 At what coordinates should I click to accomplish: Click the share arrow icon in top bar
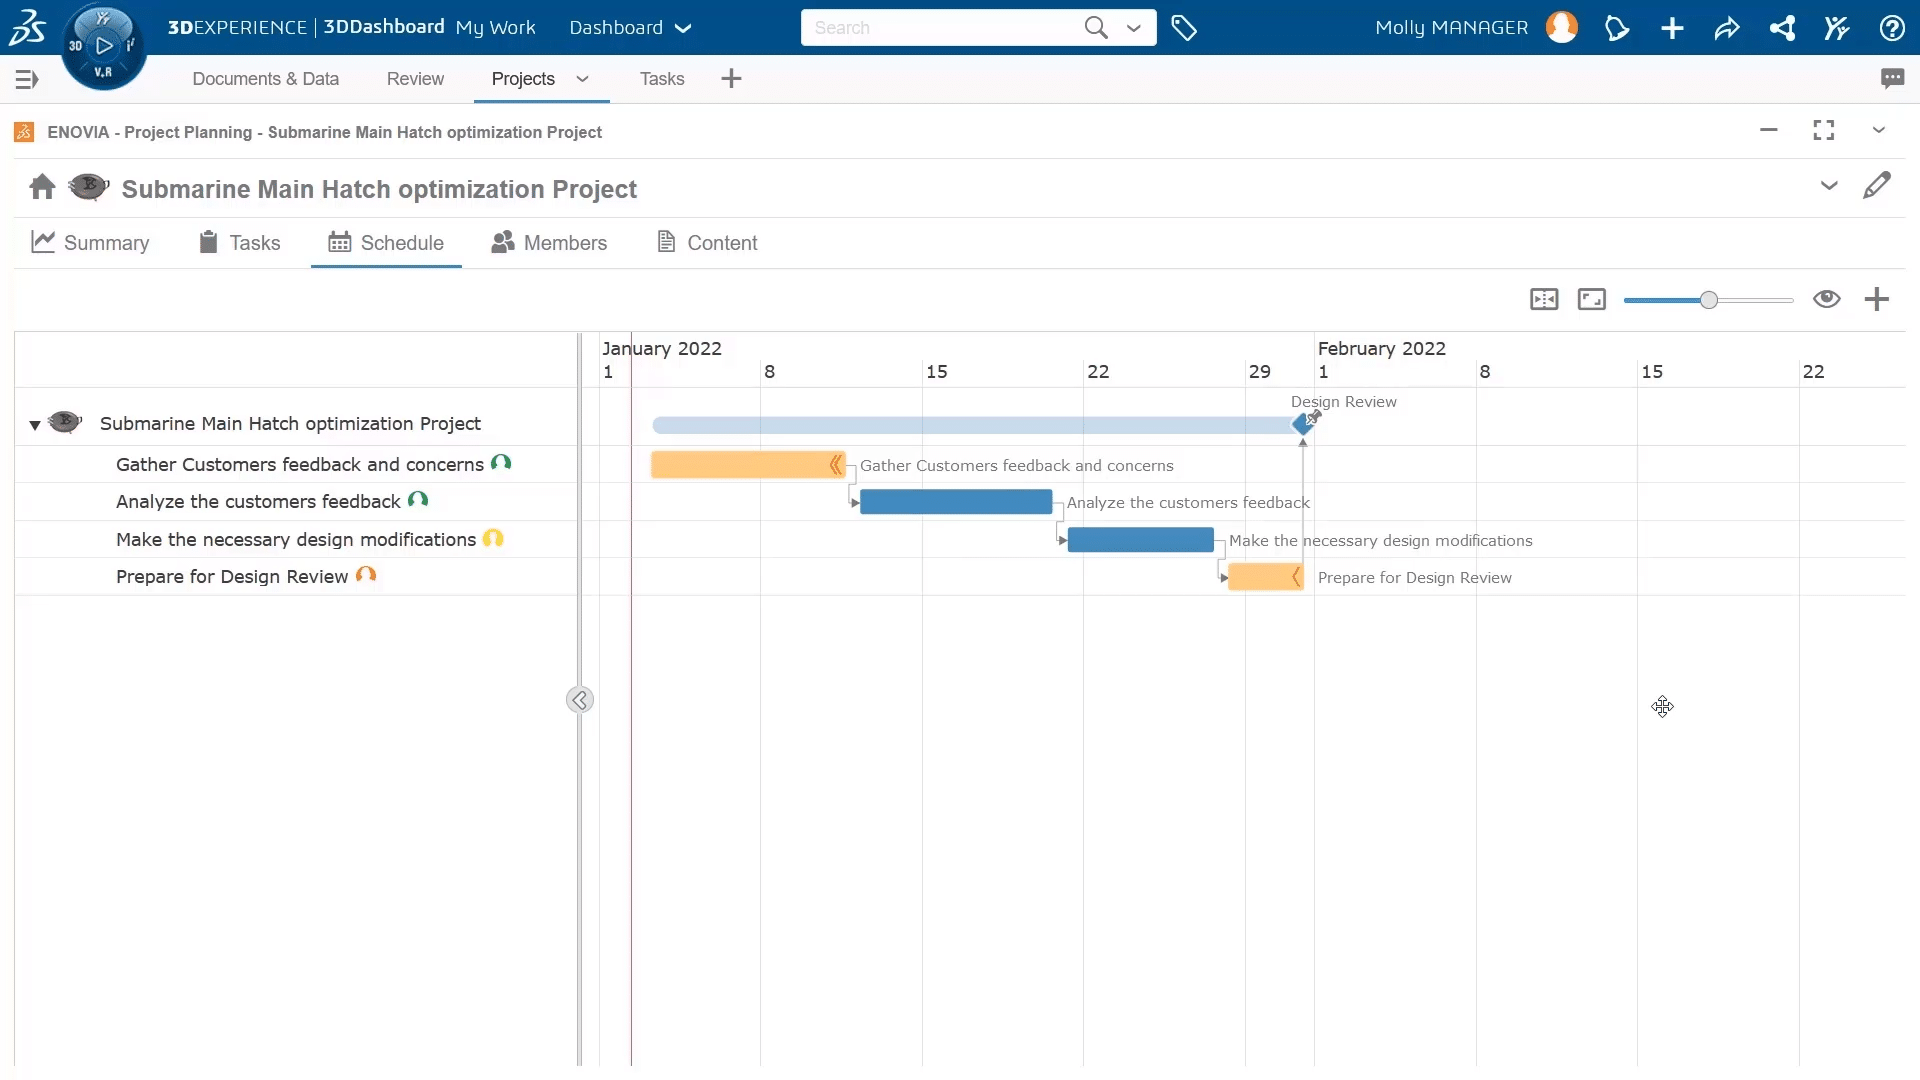click(x=1727, y=28)
